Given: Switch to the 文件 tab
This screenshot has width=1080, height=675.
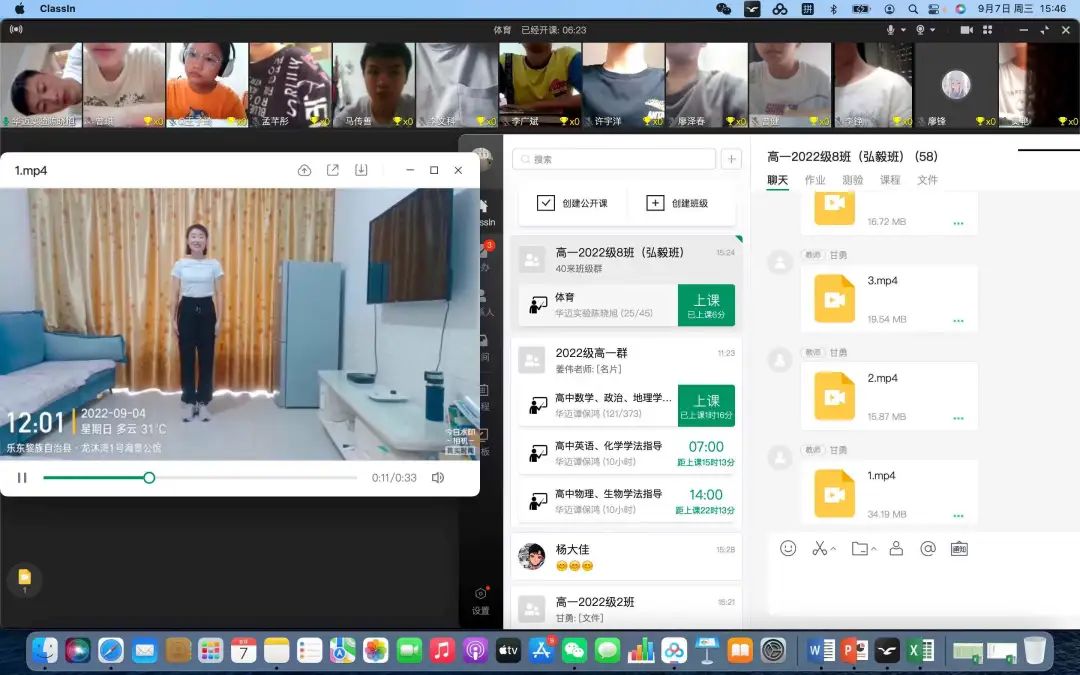Looking at the screenshot, I should point(927,180).
